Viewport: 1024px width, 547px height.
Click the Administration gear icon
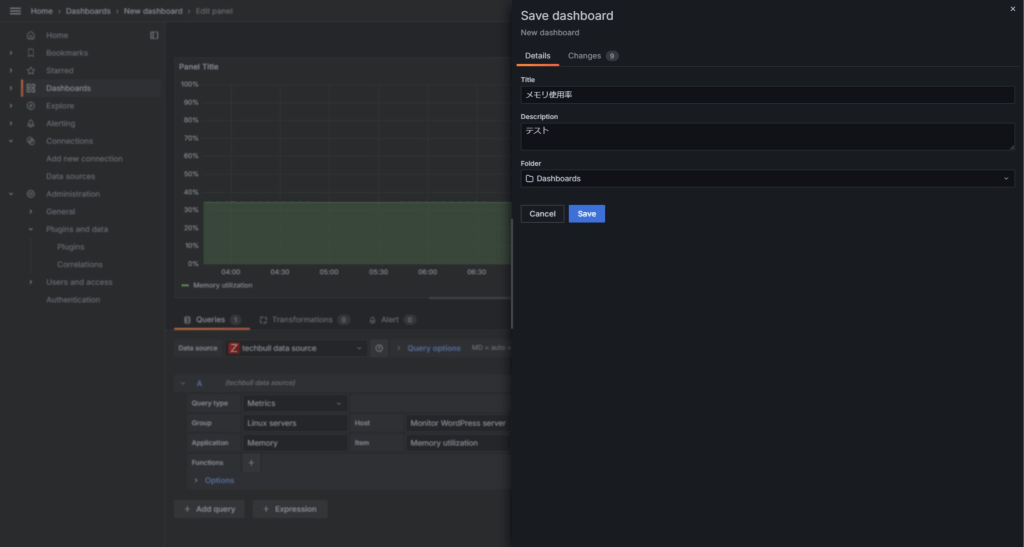[x=31, y=194]
